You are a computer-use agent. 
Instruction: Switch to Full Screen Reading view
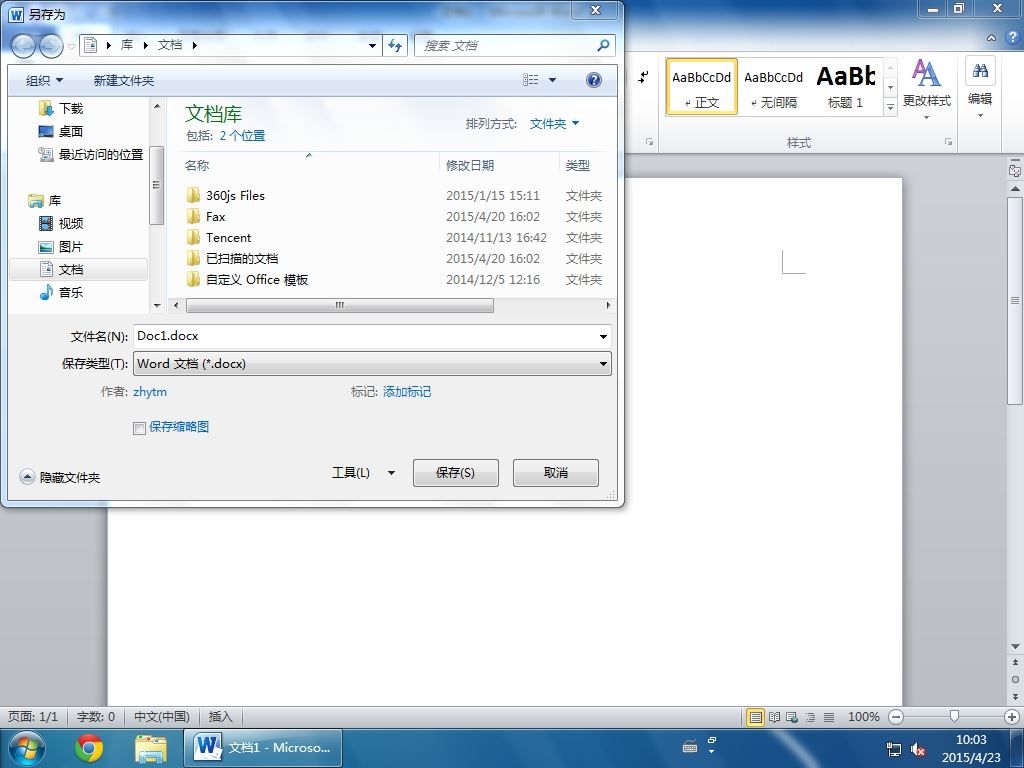point(775,717)
